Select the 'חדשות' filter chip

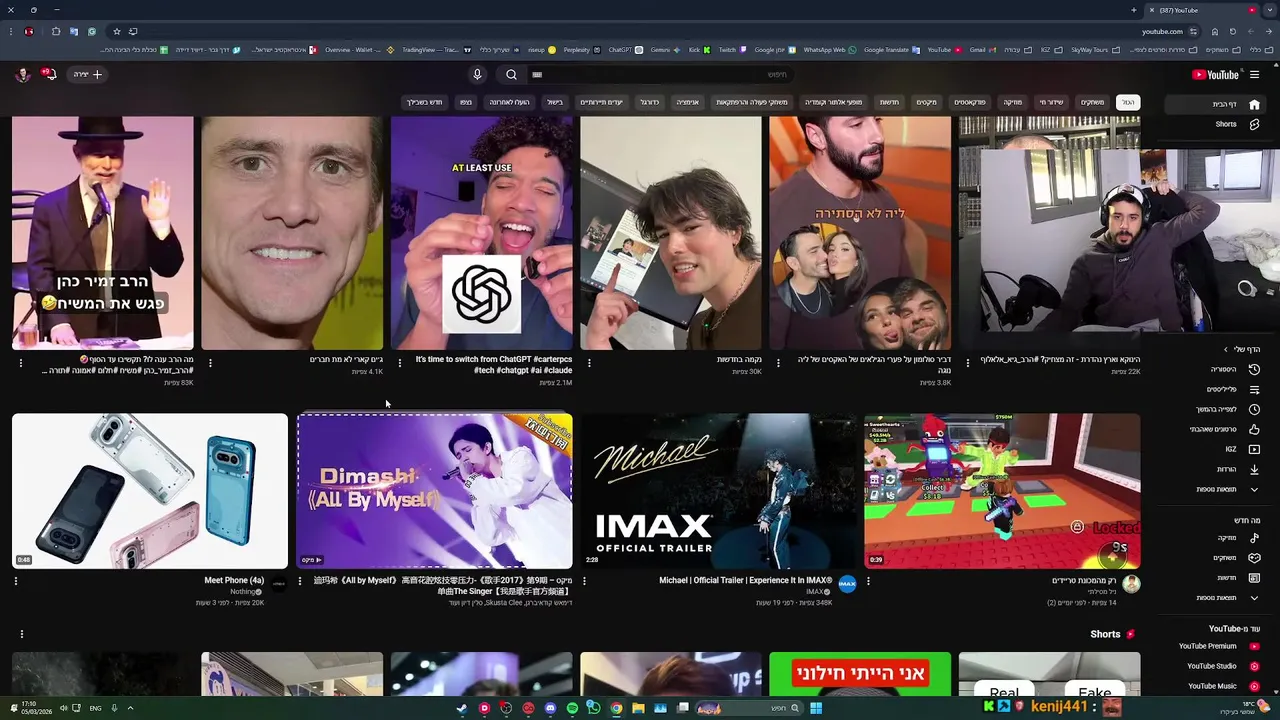tap(889, 102)
